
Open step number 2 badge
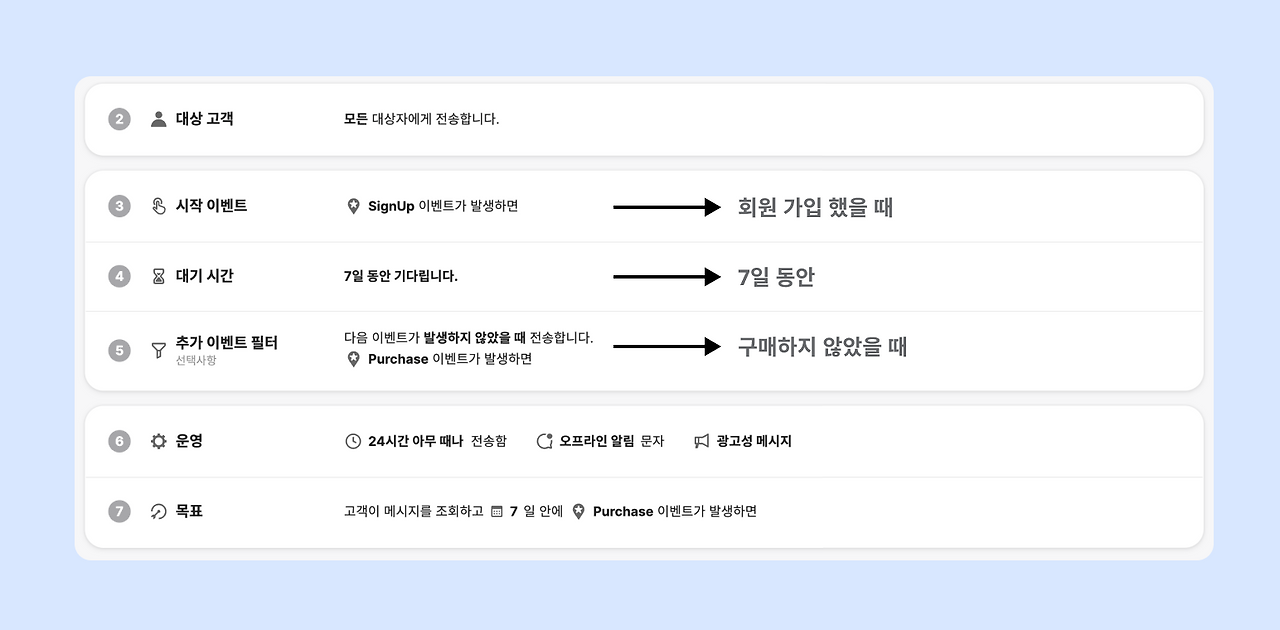pos(120,119)
